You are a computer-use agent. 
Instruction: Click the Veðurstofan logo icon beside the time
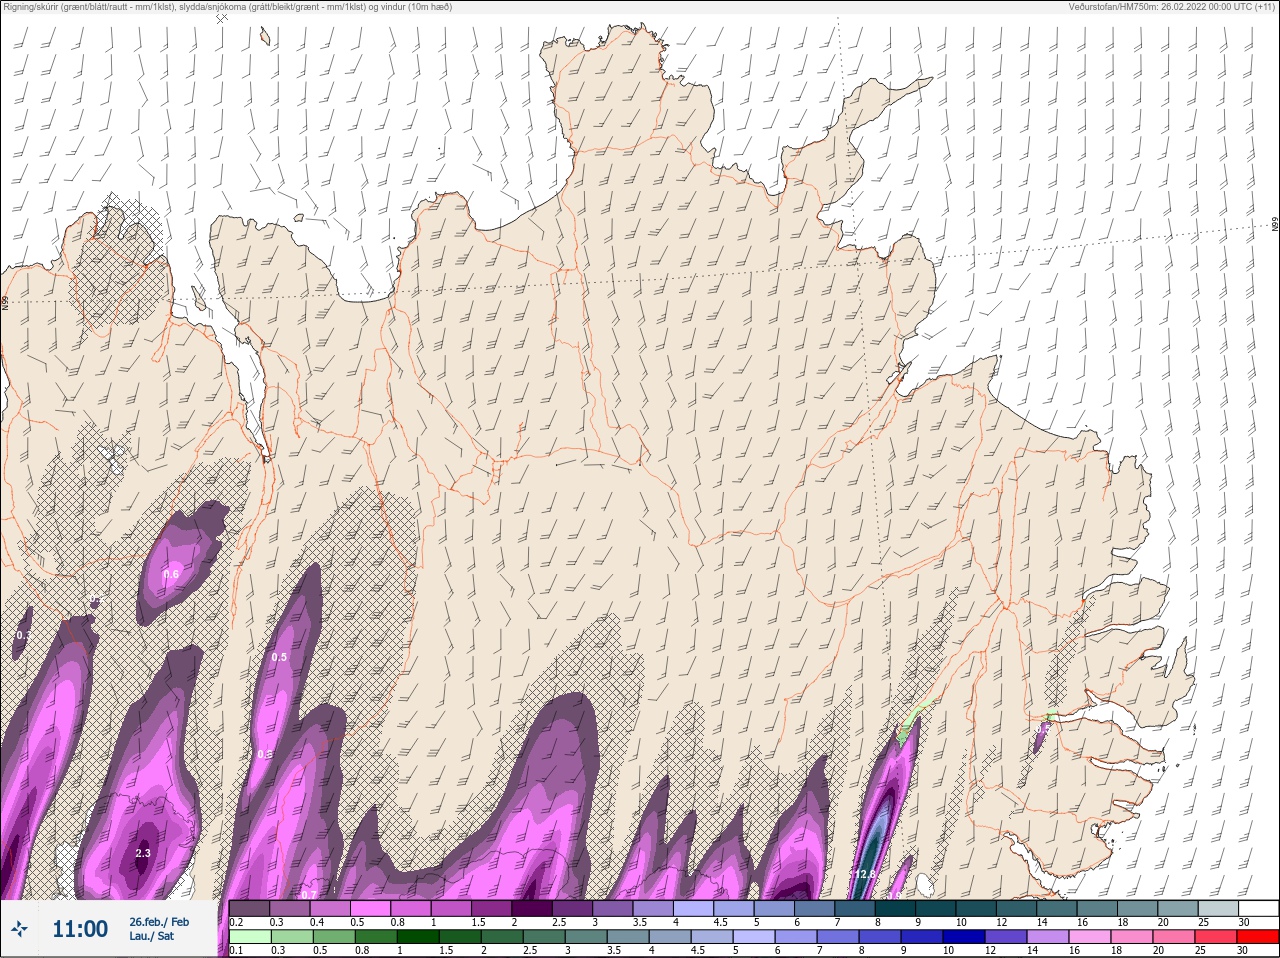point(19,929)
